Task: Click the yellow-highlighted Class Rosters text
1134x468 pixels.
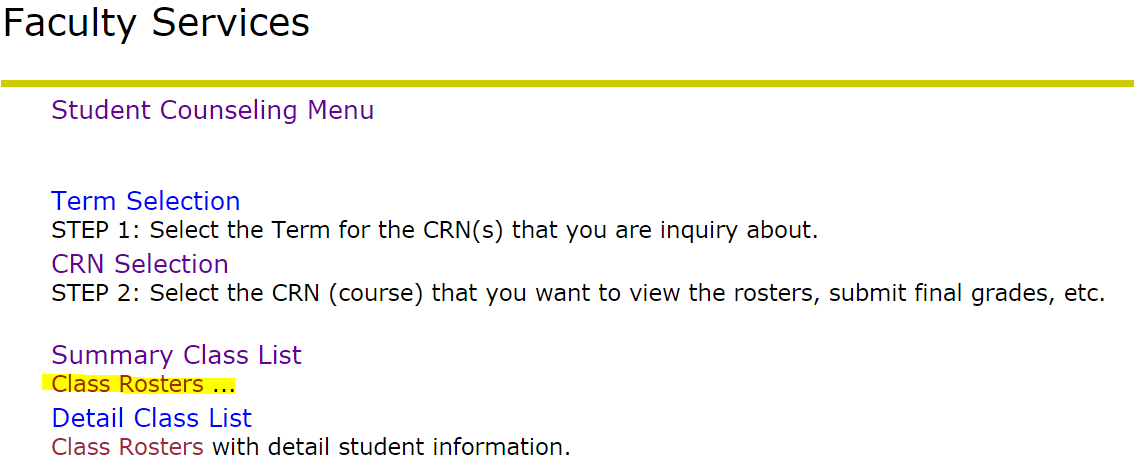Action: click(x=127, y=384)
